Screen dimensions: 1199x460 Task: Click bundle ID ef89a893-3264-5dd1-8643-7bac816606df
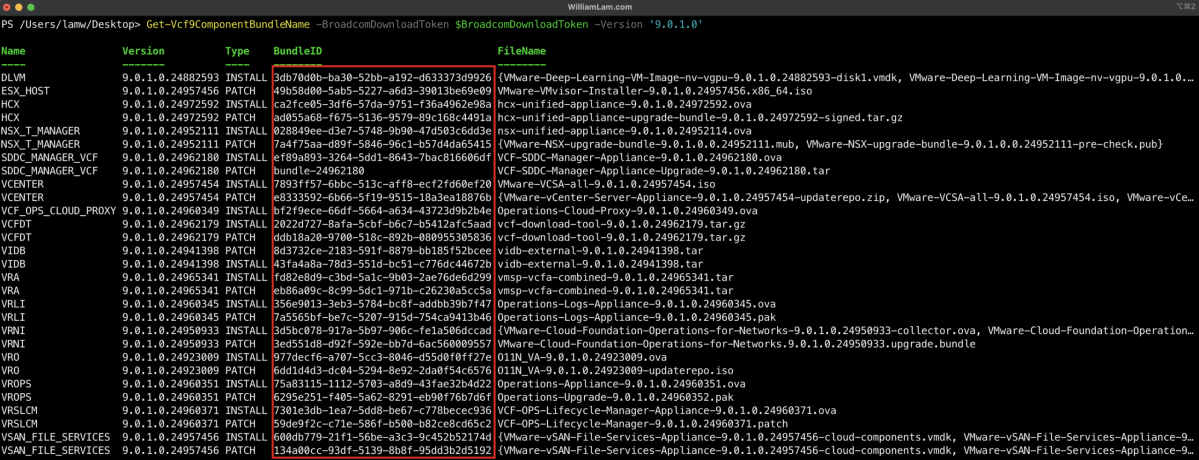(382, 157)
